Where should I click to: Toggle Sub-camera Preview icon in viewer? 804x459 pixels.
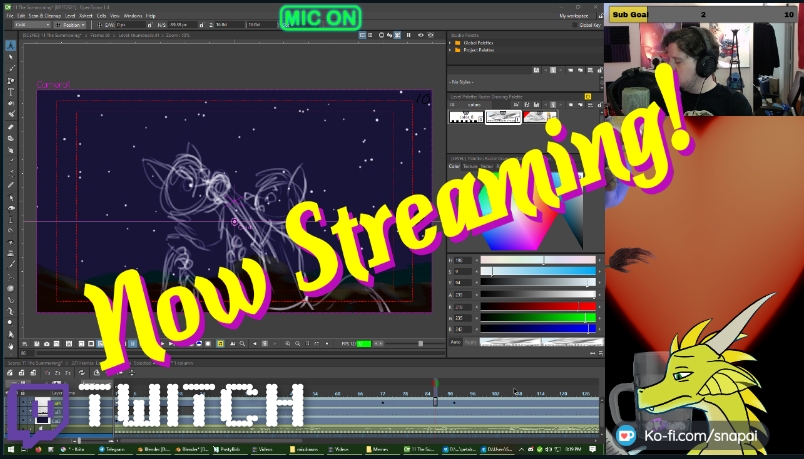pos(431,35)
